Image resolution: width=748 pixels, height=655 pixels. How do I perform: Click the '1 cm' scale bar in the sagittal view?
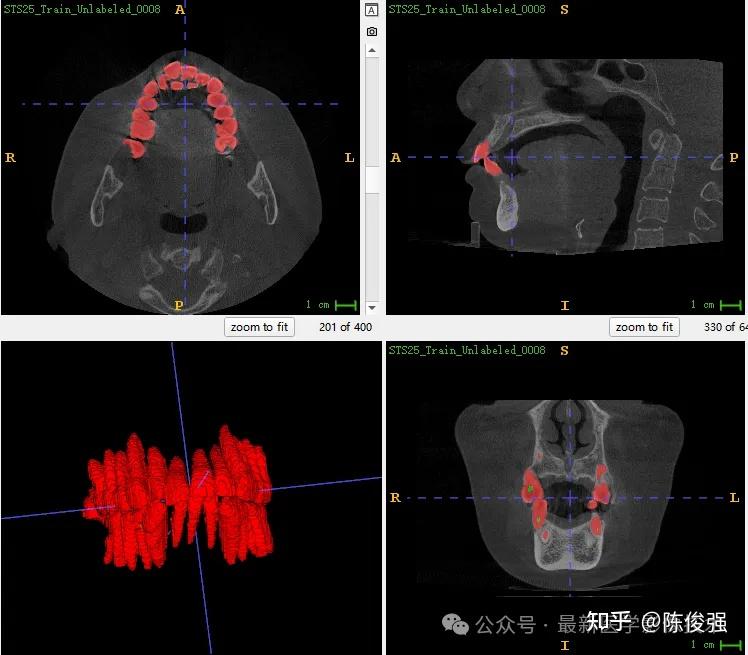716,304
